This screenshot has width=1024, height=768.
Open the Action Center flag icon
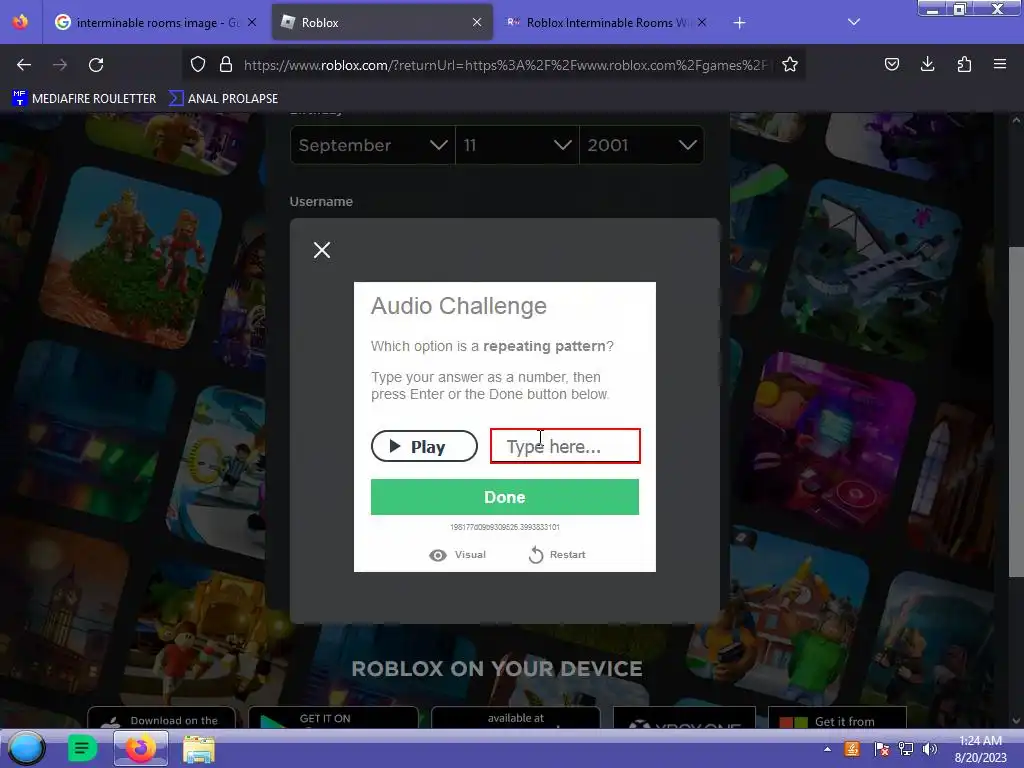881,749
